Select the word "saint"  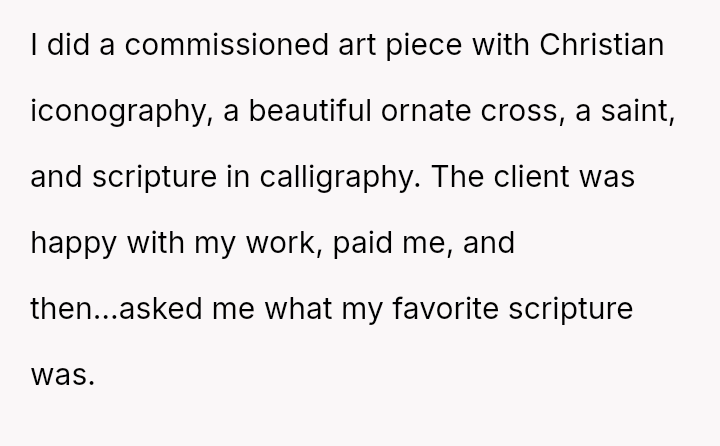(635, 111)
